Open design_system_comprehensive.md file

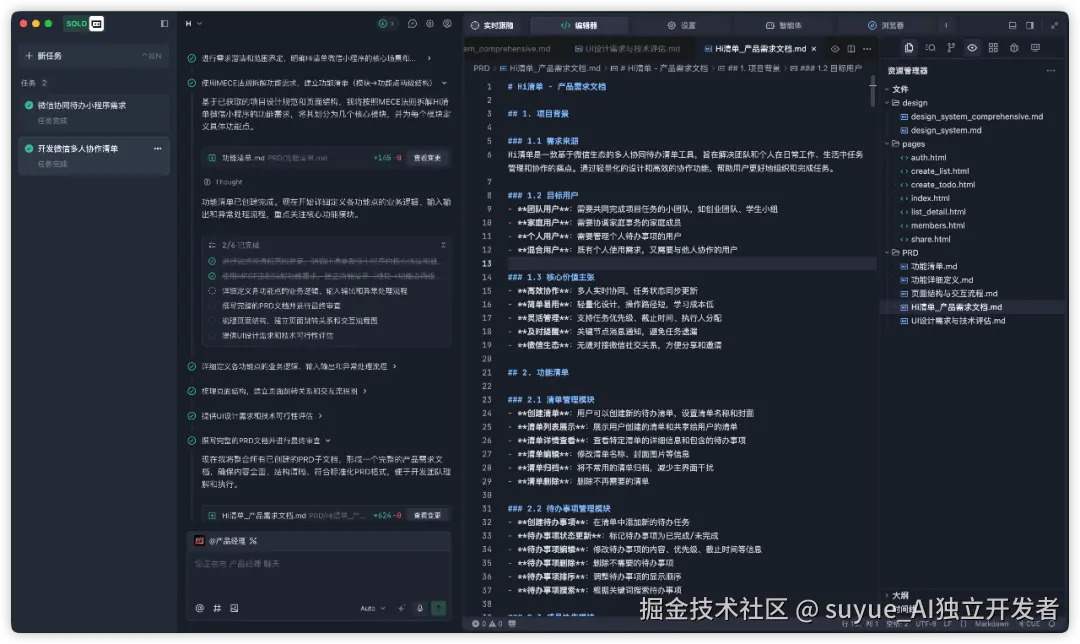point(971,116)
